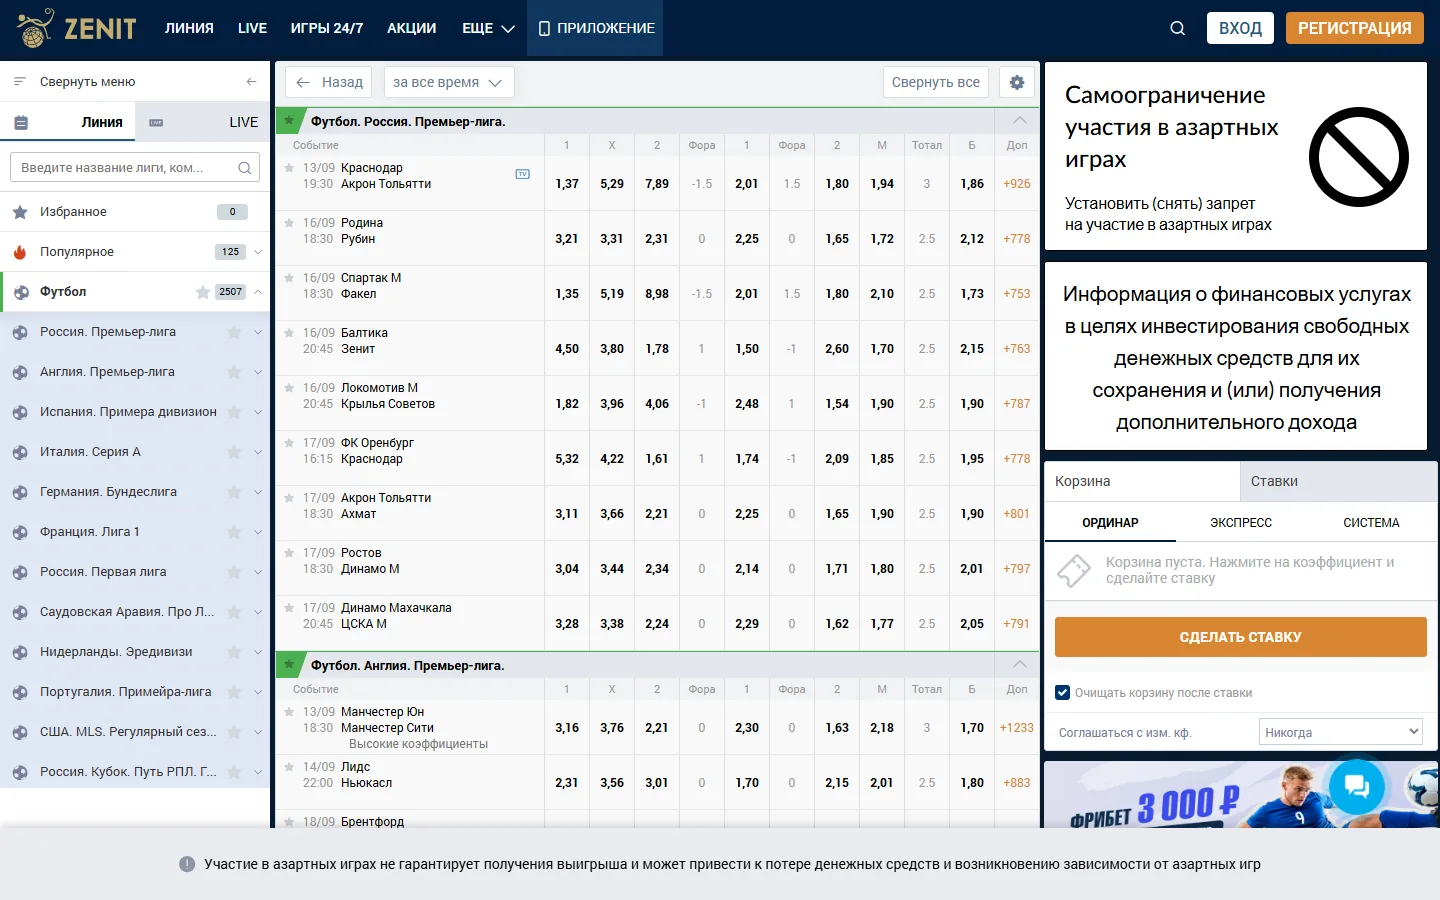Open the table settings gear

(x=1017, y=82)
